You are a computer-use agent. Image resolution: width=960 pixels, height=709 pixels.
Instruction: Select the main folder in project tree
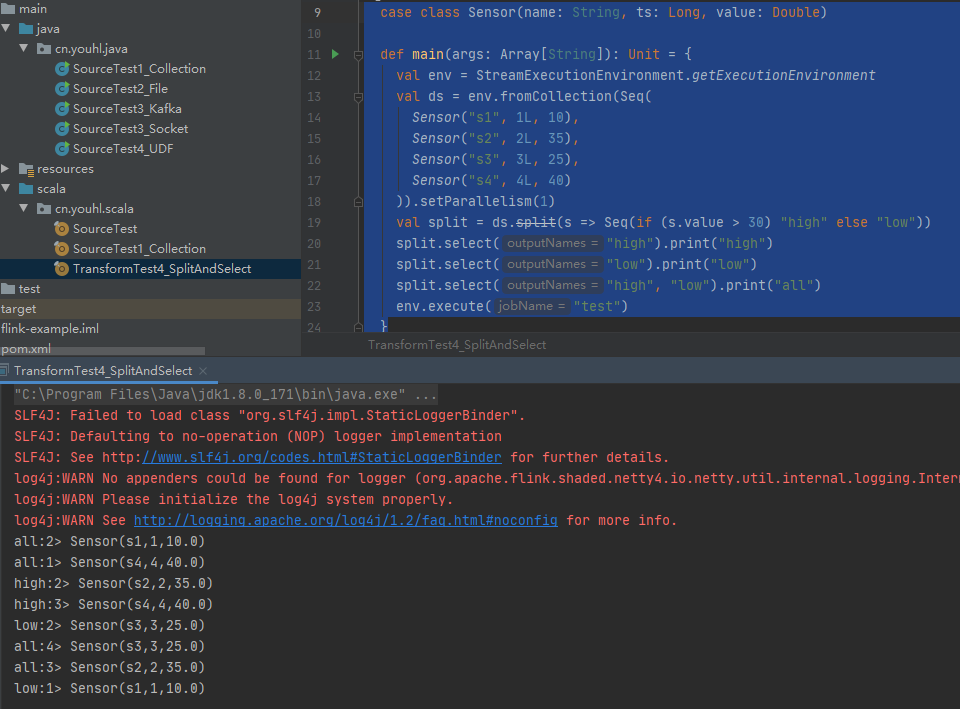(32, 9)
